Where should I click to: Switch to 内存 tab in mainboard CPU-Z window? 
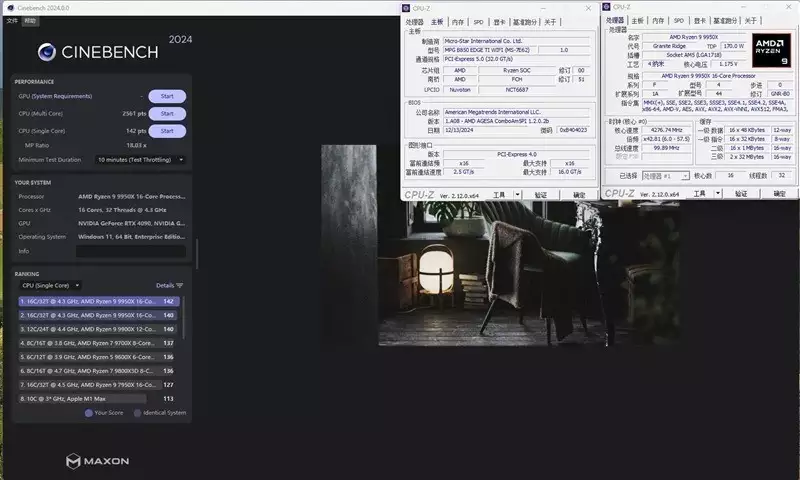point(458,22)
